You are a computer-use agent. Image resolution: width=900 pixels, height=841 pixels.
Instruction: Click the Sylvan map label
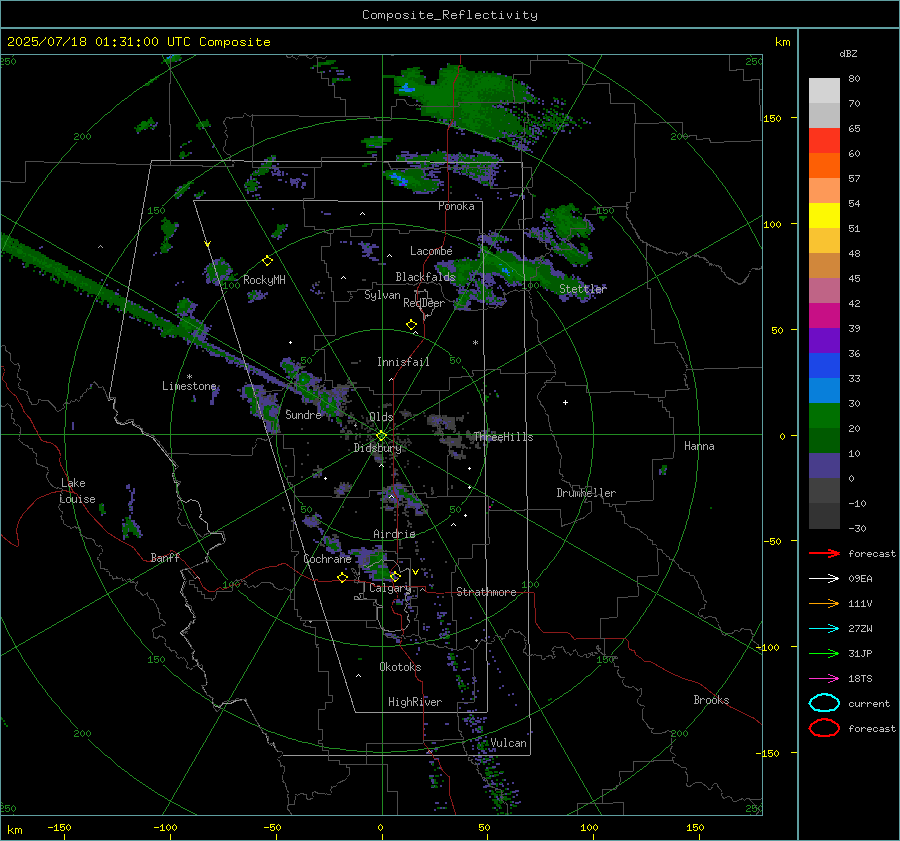[x=382, y=295]
